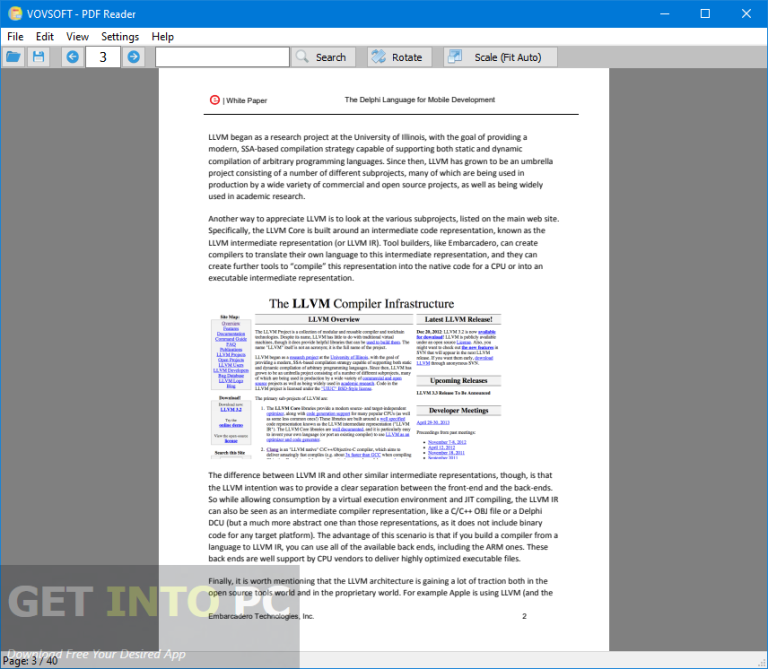The image size is (768, 669).
Task: Open a PDF file with the folder icon
Action: pos(13,57)
